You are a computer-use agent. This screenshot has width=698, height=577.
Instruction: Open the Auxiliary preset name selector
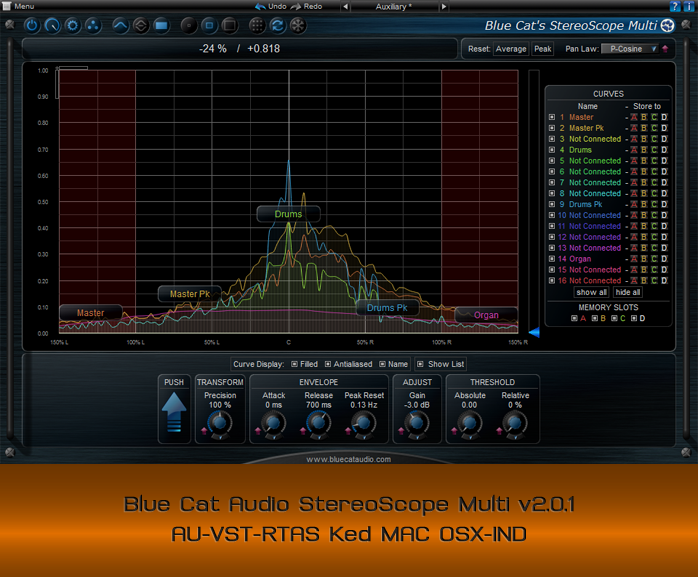tap(394, 7)
